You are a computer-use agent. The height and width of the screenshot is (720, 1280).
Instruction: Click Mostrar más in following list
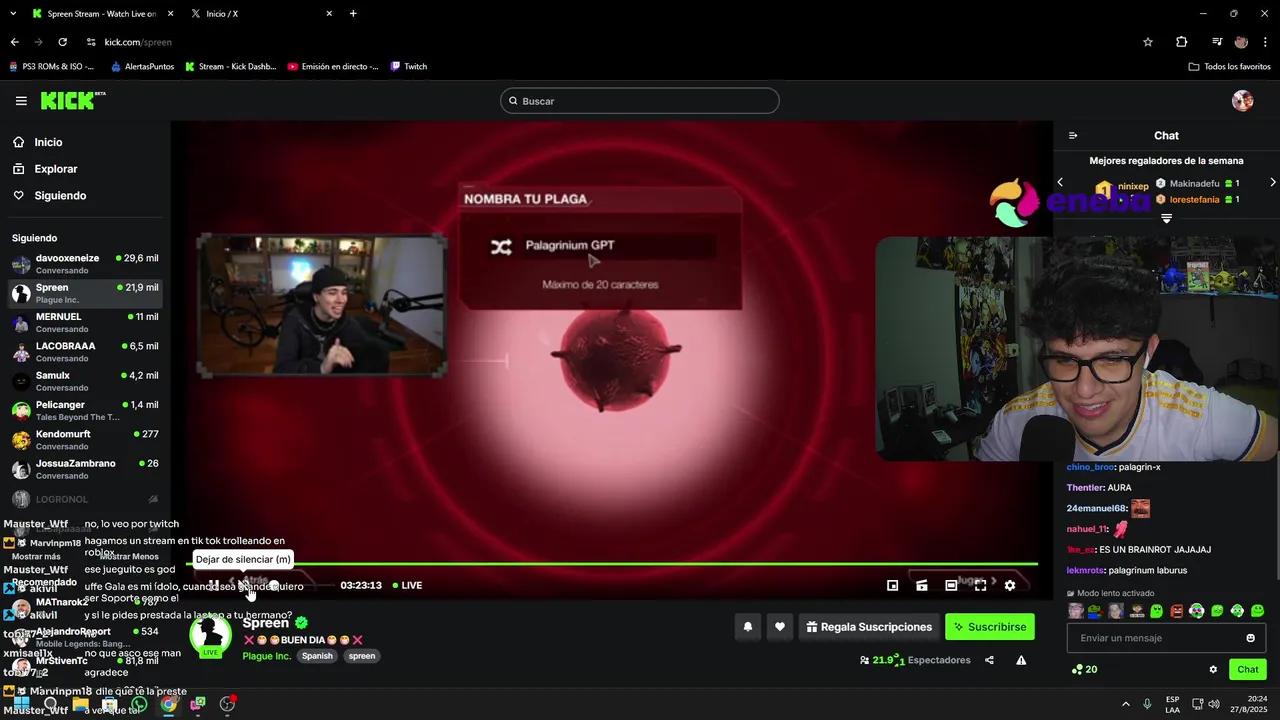pos(36,556)
